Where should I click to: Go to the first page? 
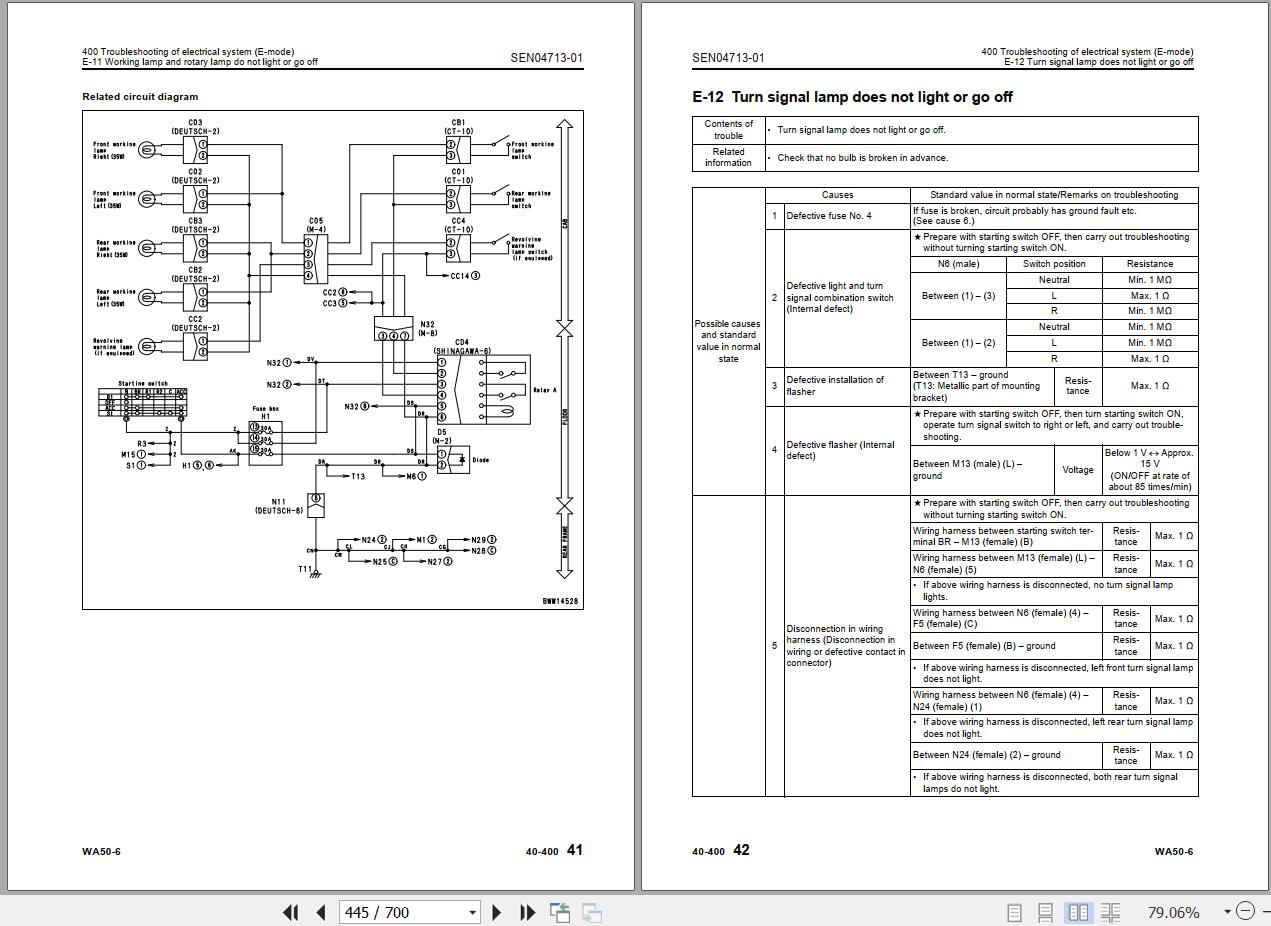click(x=291, y=912)
